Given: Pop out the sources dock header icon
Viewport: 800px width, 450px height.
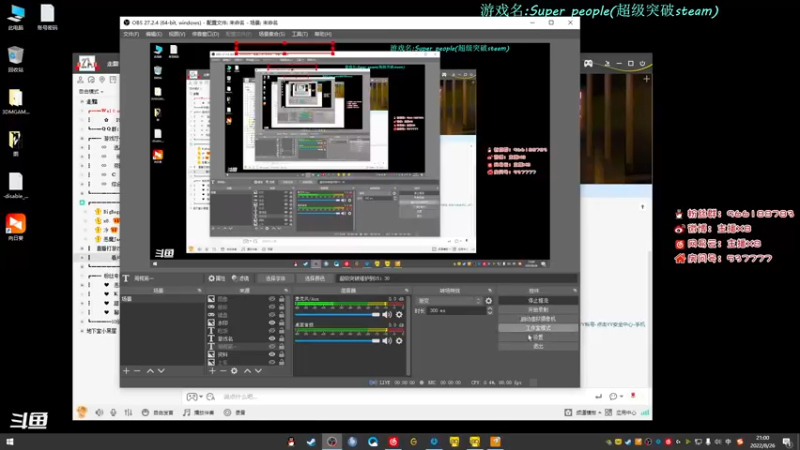Looking at the screenshot, I should 286,291.
